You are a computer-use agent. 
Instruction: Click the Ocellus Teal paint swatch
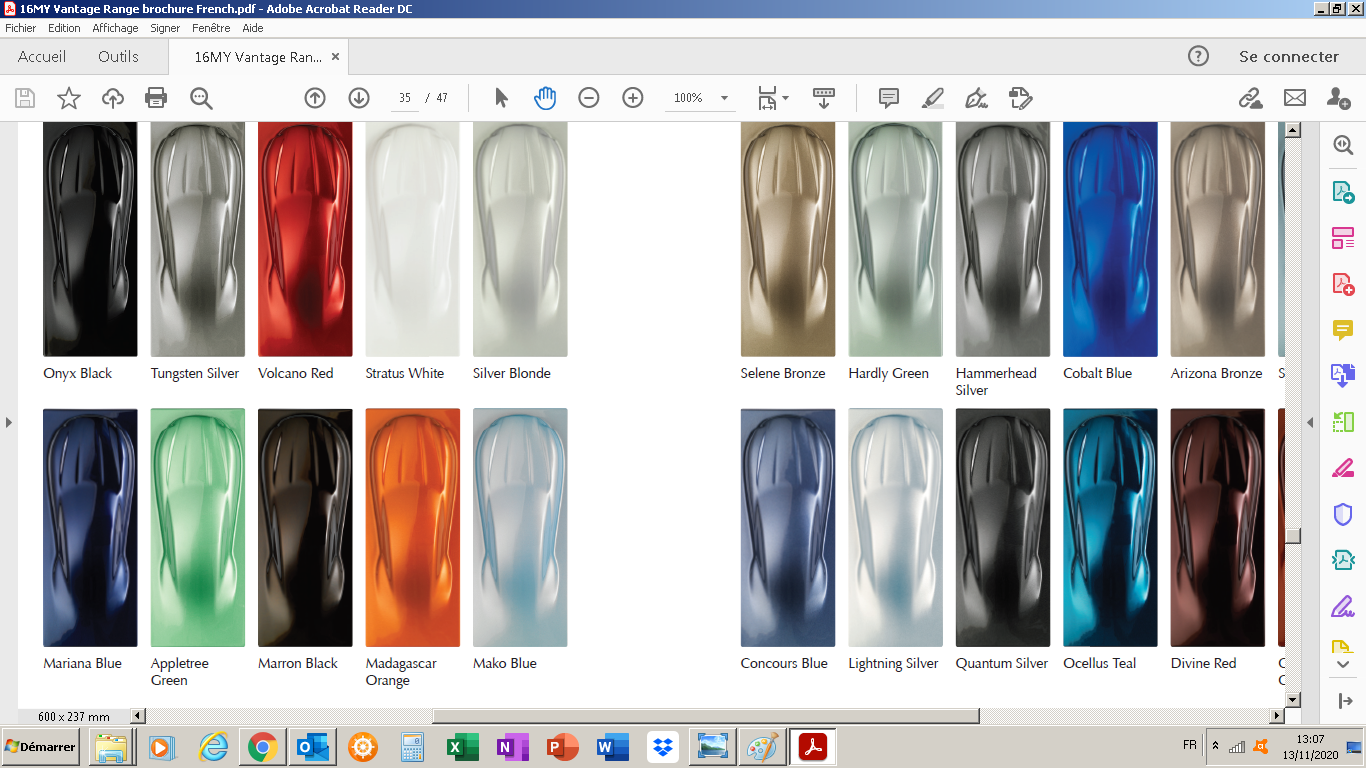point(1110,527)
